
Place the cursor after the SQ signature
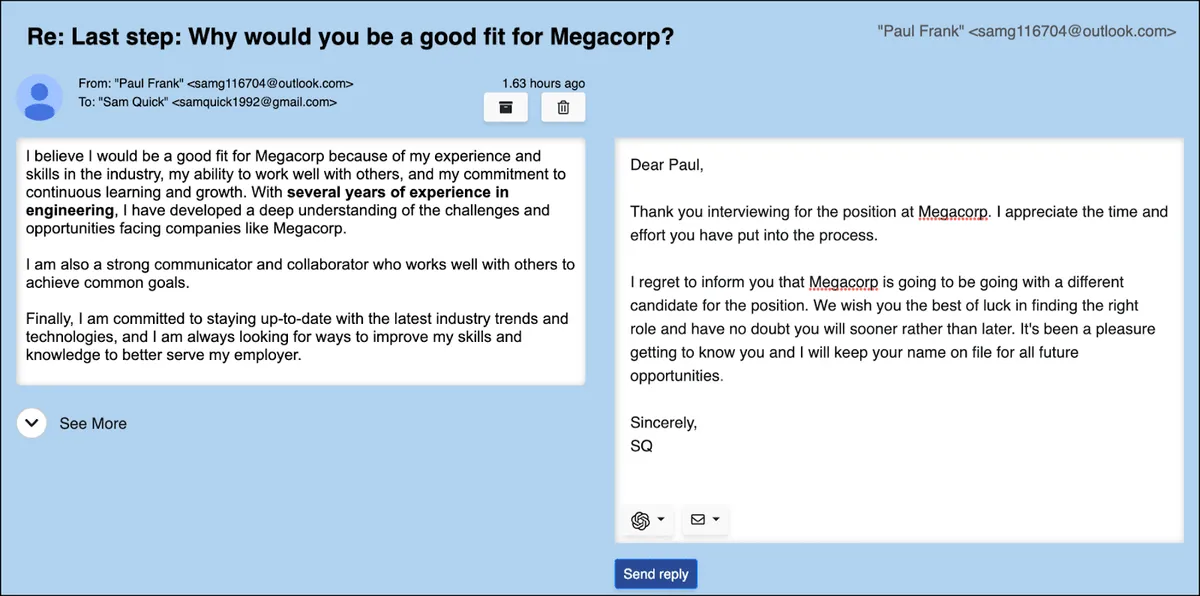pos(654,446)
